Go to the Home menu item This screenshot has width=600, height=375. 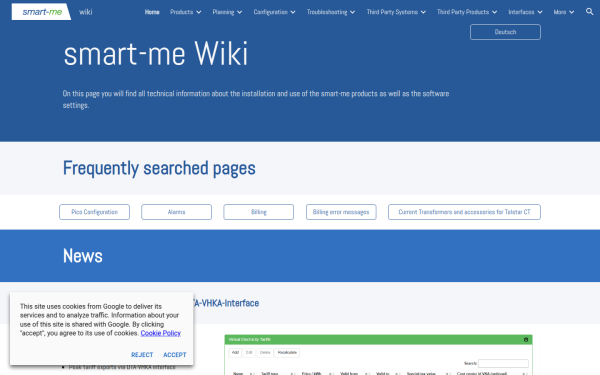152,12
